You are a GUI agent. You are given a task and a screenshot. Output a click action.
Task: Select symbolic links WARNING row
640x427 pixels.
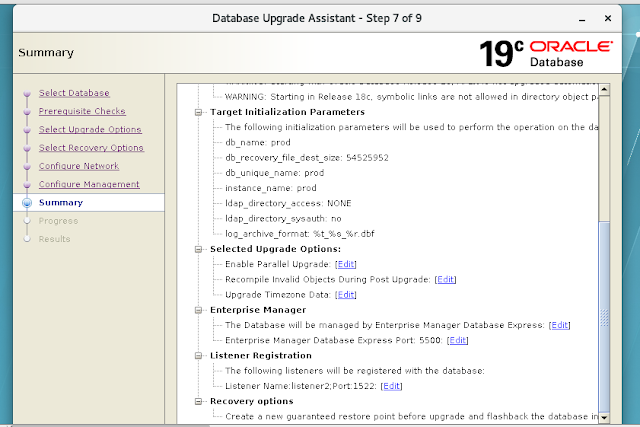(x=411, y=97)
